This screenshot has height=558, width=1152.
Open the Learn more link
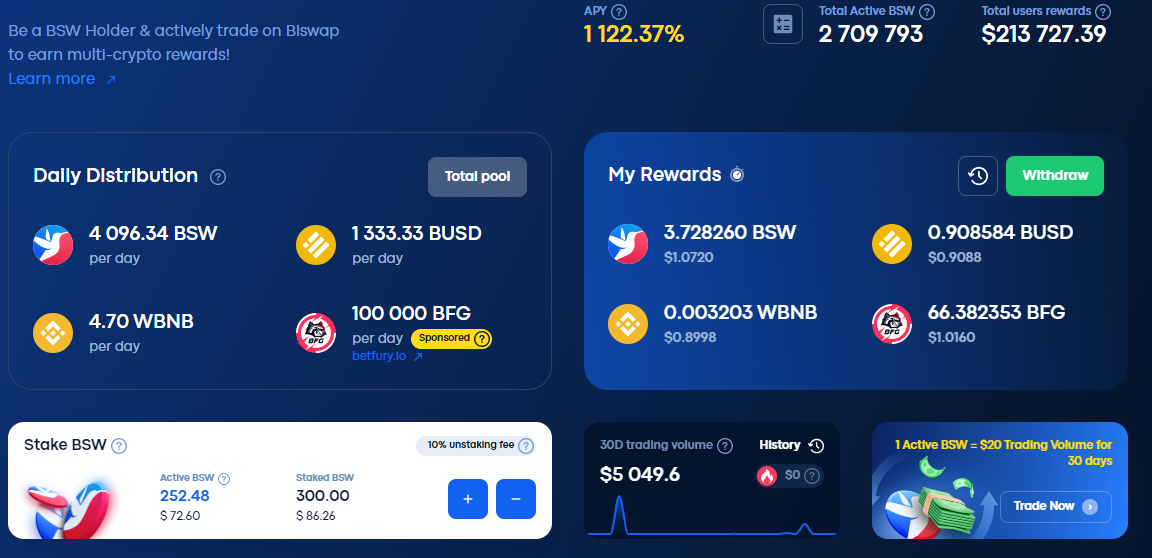click(x=51, y=79)
